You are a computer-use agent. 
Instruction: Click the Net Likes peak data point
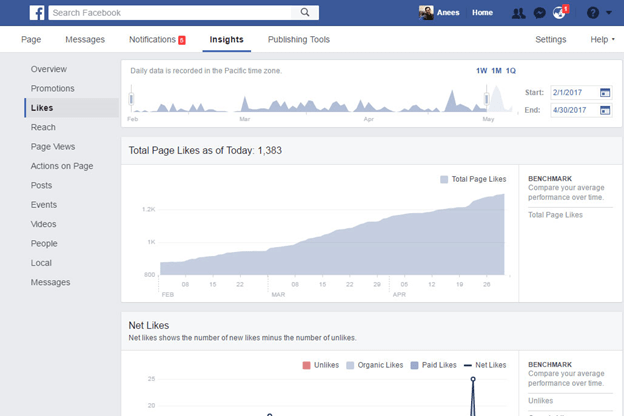click(473, 379)
